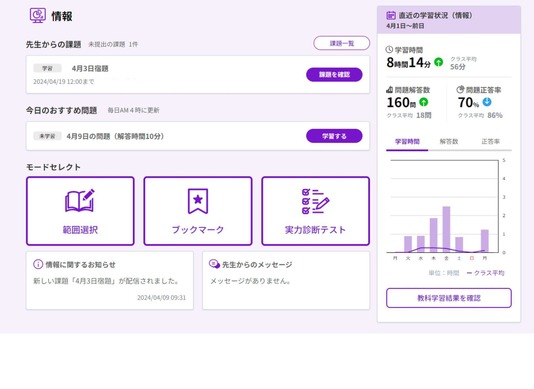
Task: Select the 学習時間 chart tab
Action: pyautogui.click(x=407, y=142)
